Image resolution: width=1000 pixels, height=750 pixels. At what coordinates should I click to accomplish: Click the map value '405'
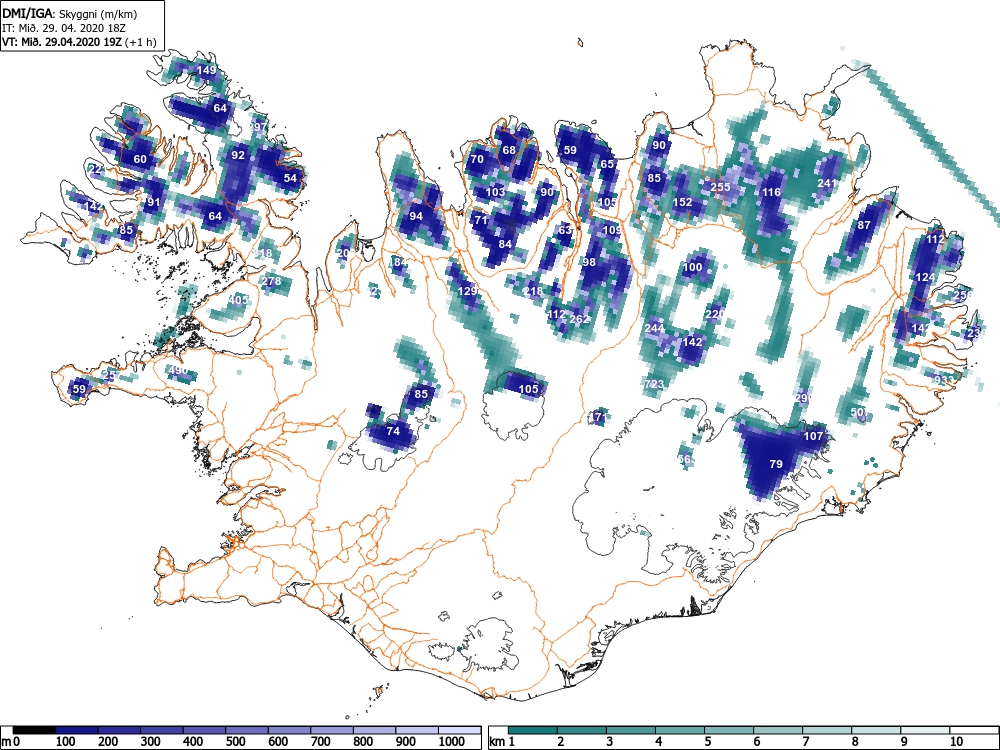(x=238, y=300)
